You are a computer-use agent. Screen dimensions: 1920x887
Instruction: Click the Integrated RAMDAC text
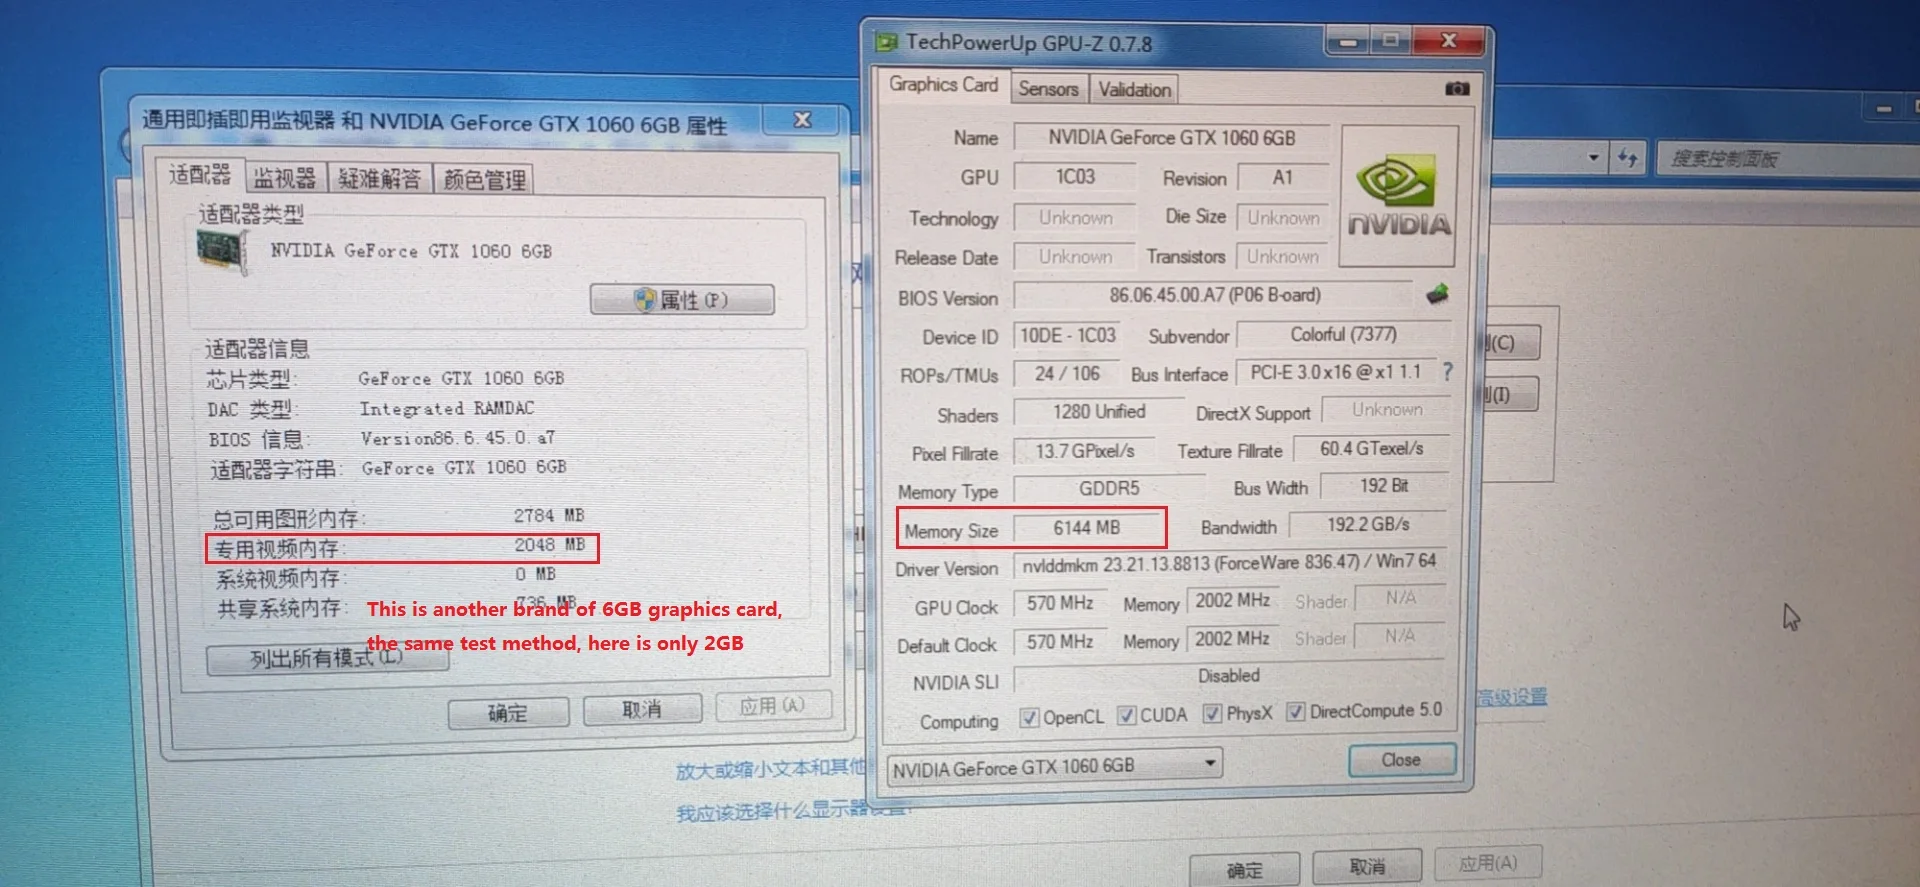(447, 408)
